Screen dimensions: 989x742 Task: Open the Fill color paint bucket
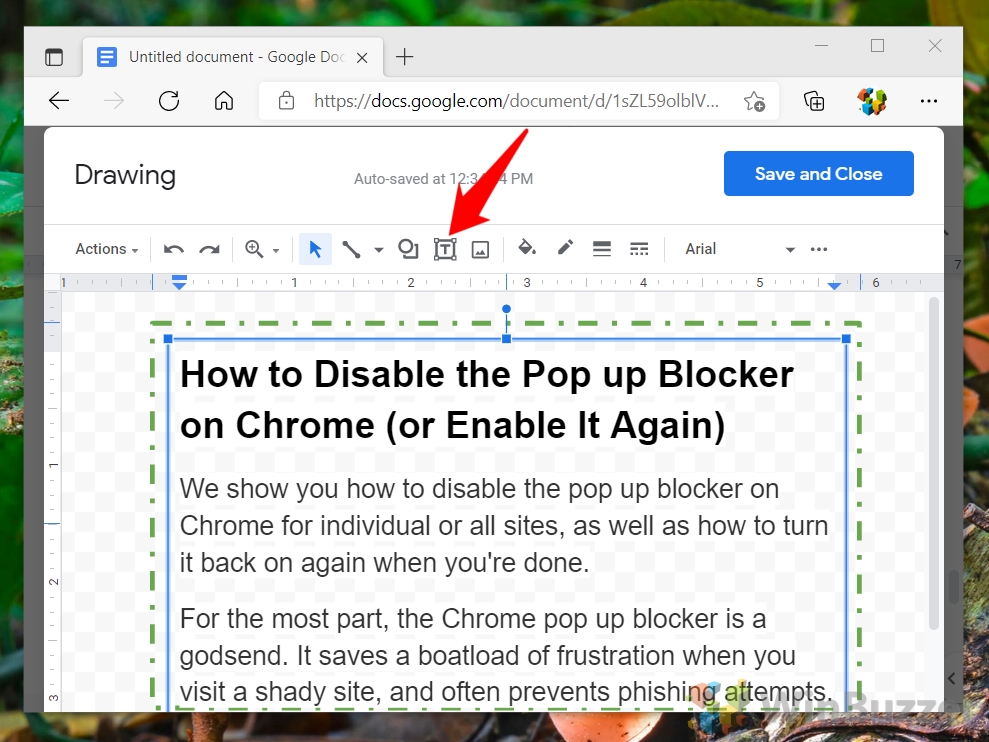[x=527, y=248]
